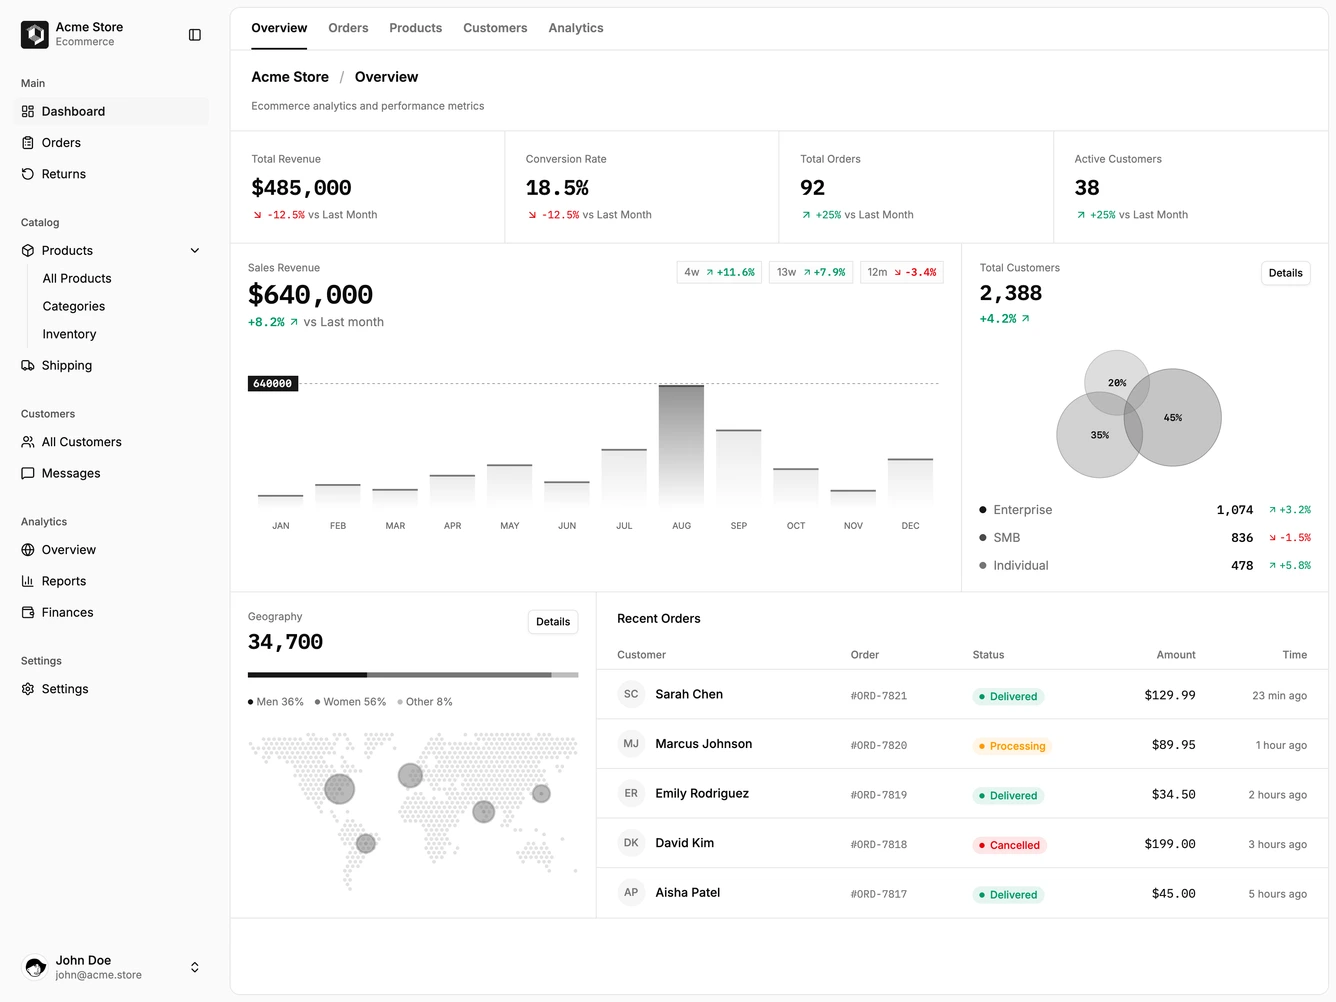Open the John Doe account switcher chevron
The image size is (1336, 1002).
click(x=195, y=967)
